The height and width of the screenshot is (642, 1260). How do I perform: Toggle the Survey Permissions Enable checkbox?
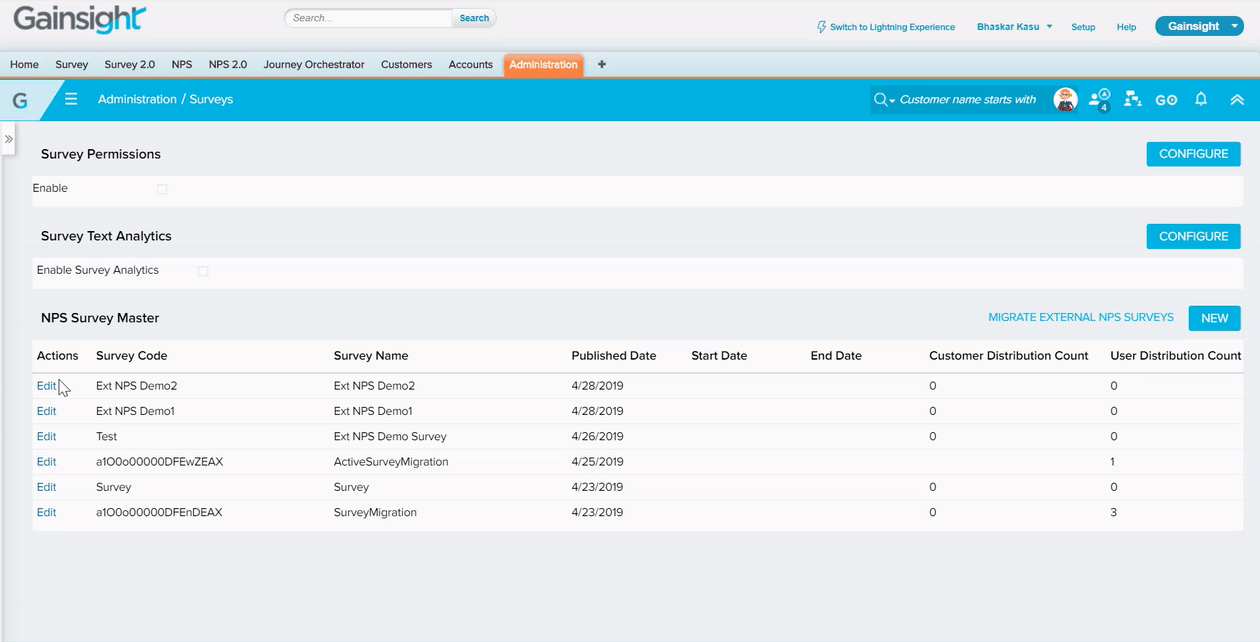(162, 189)
